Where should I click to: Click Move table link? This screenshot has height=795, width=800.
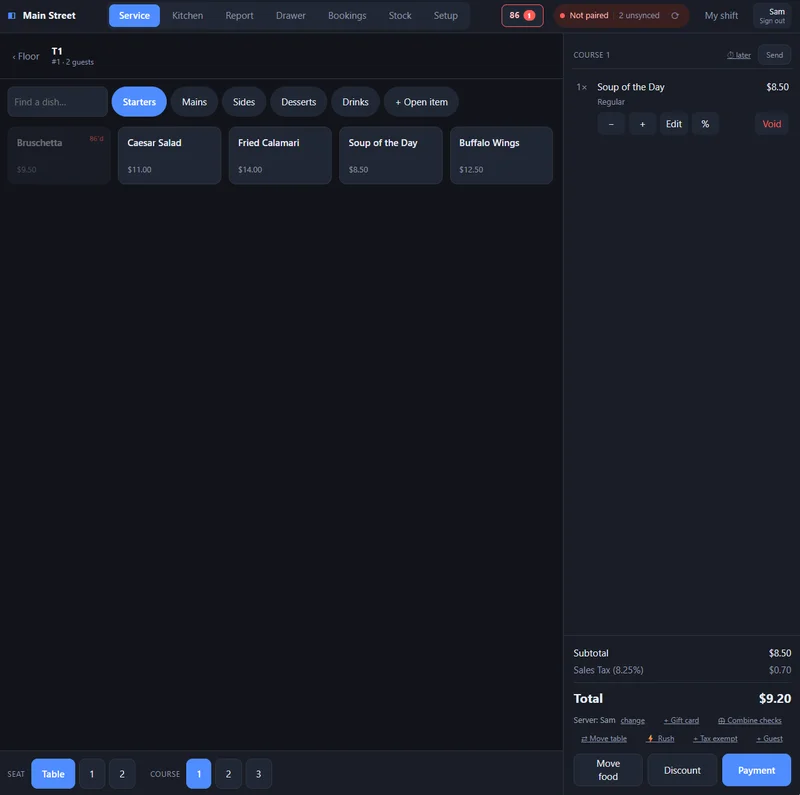coord(604,739)
